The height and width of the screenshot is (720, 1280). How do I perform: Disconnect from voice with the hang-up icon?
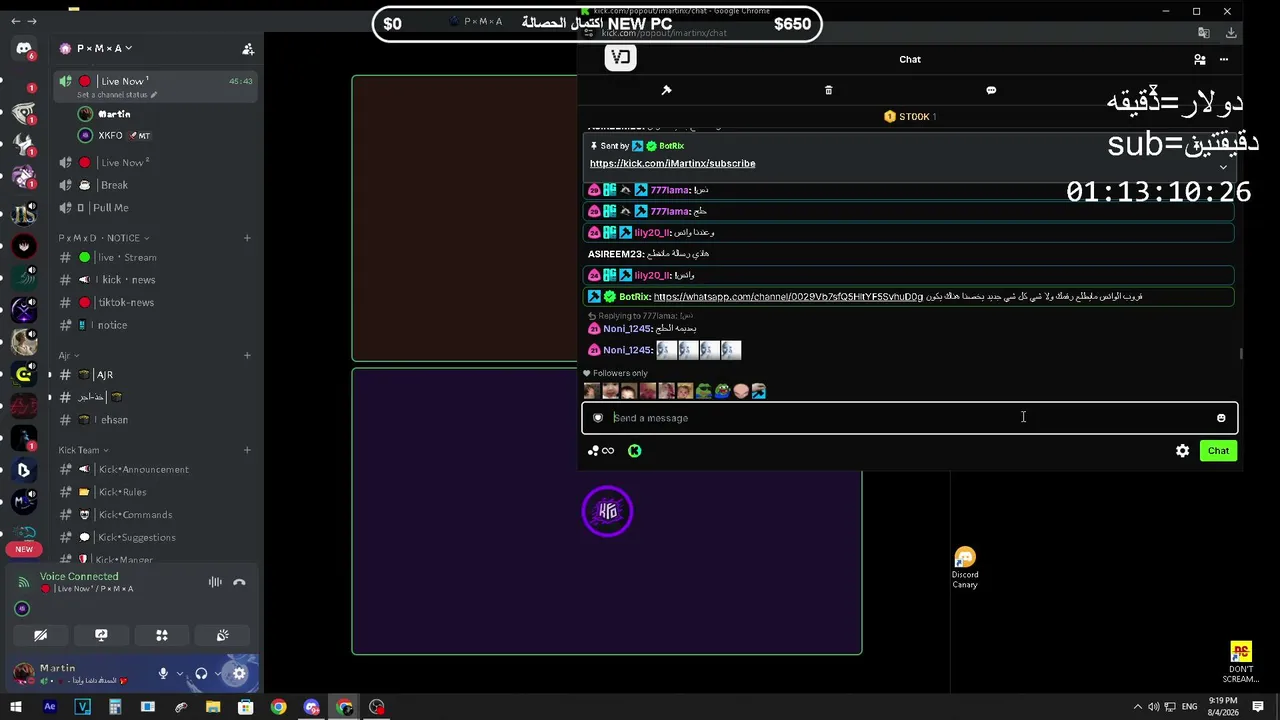point(239,582)
